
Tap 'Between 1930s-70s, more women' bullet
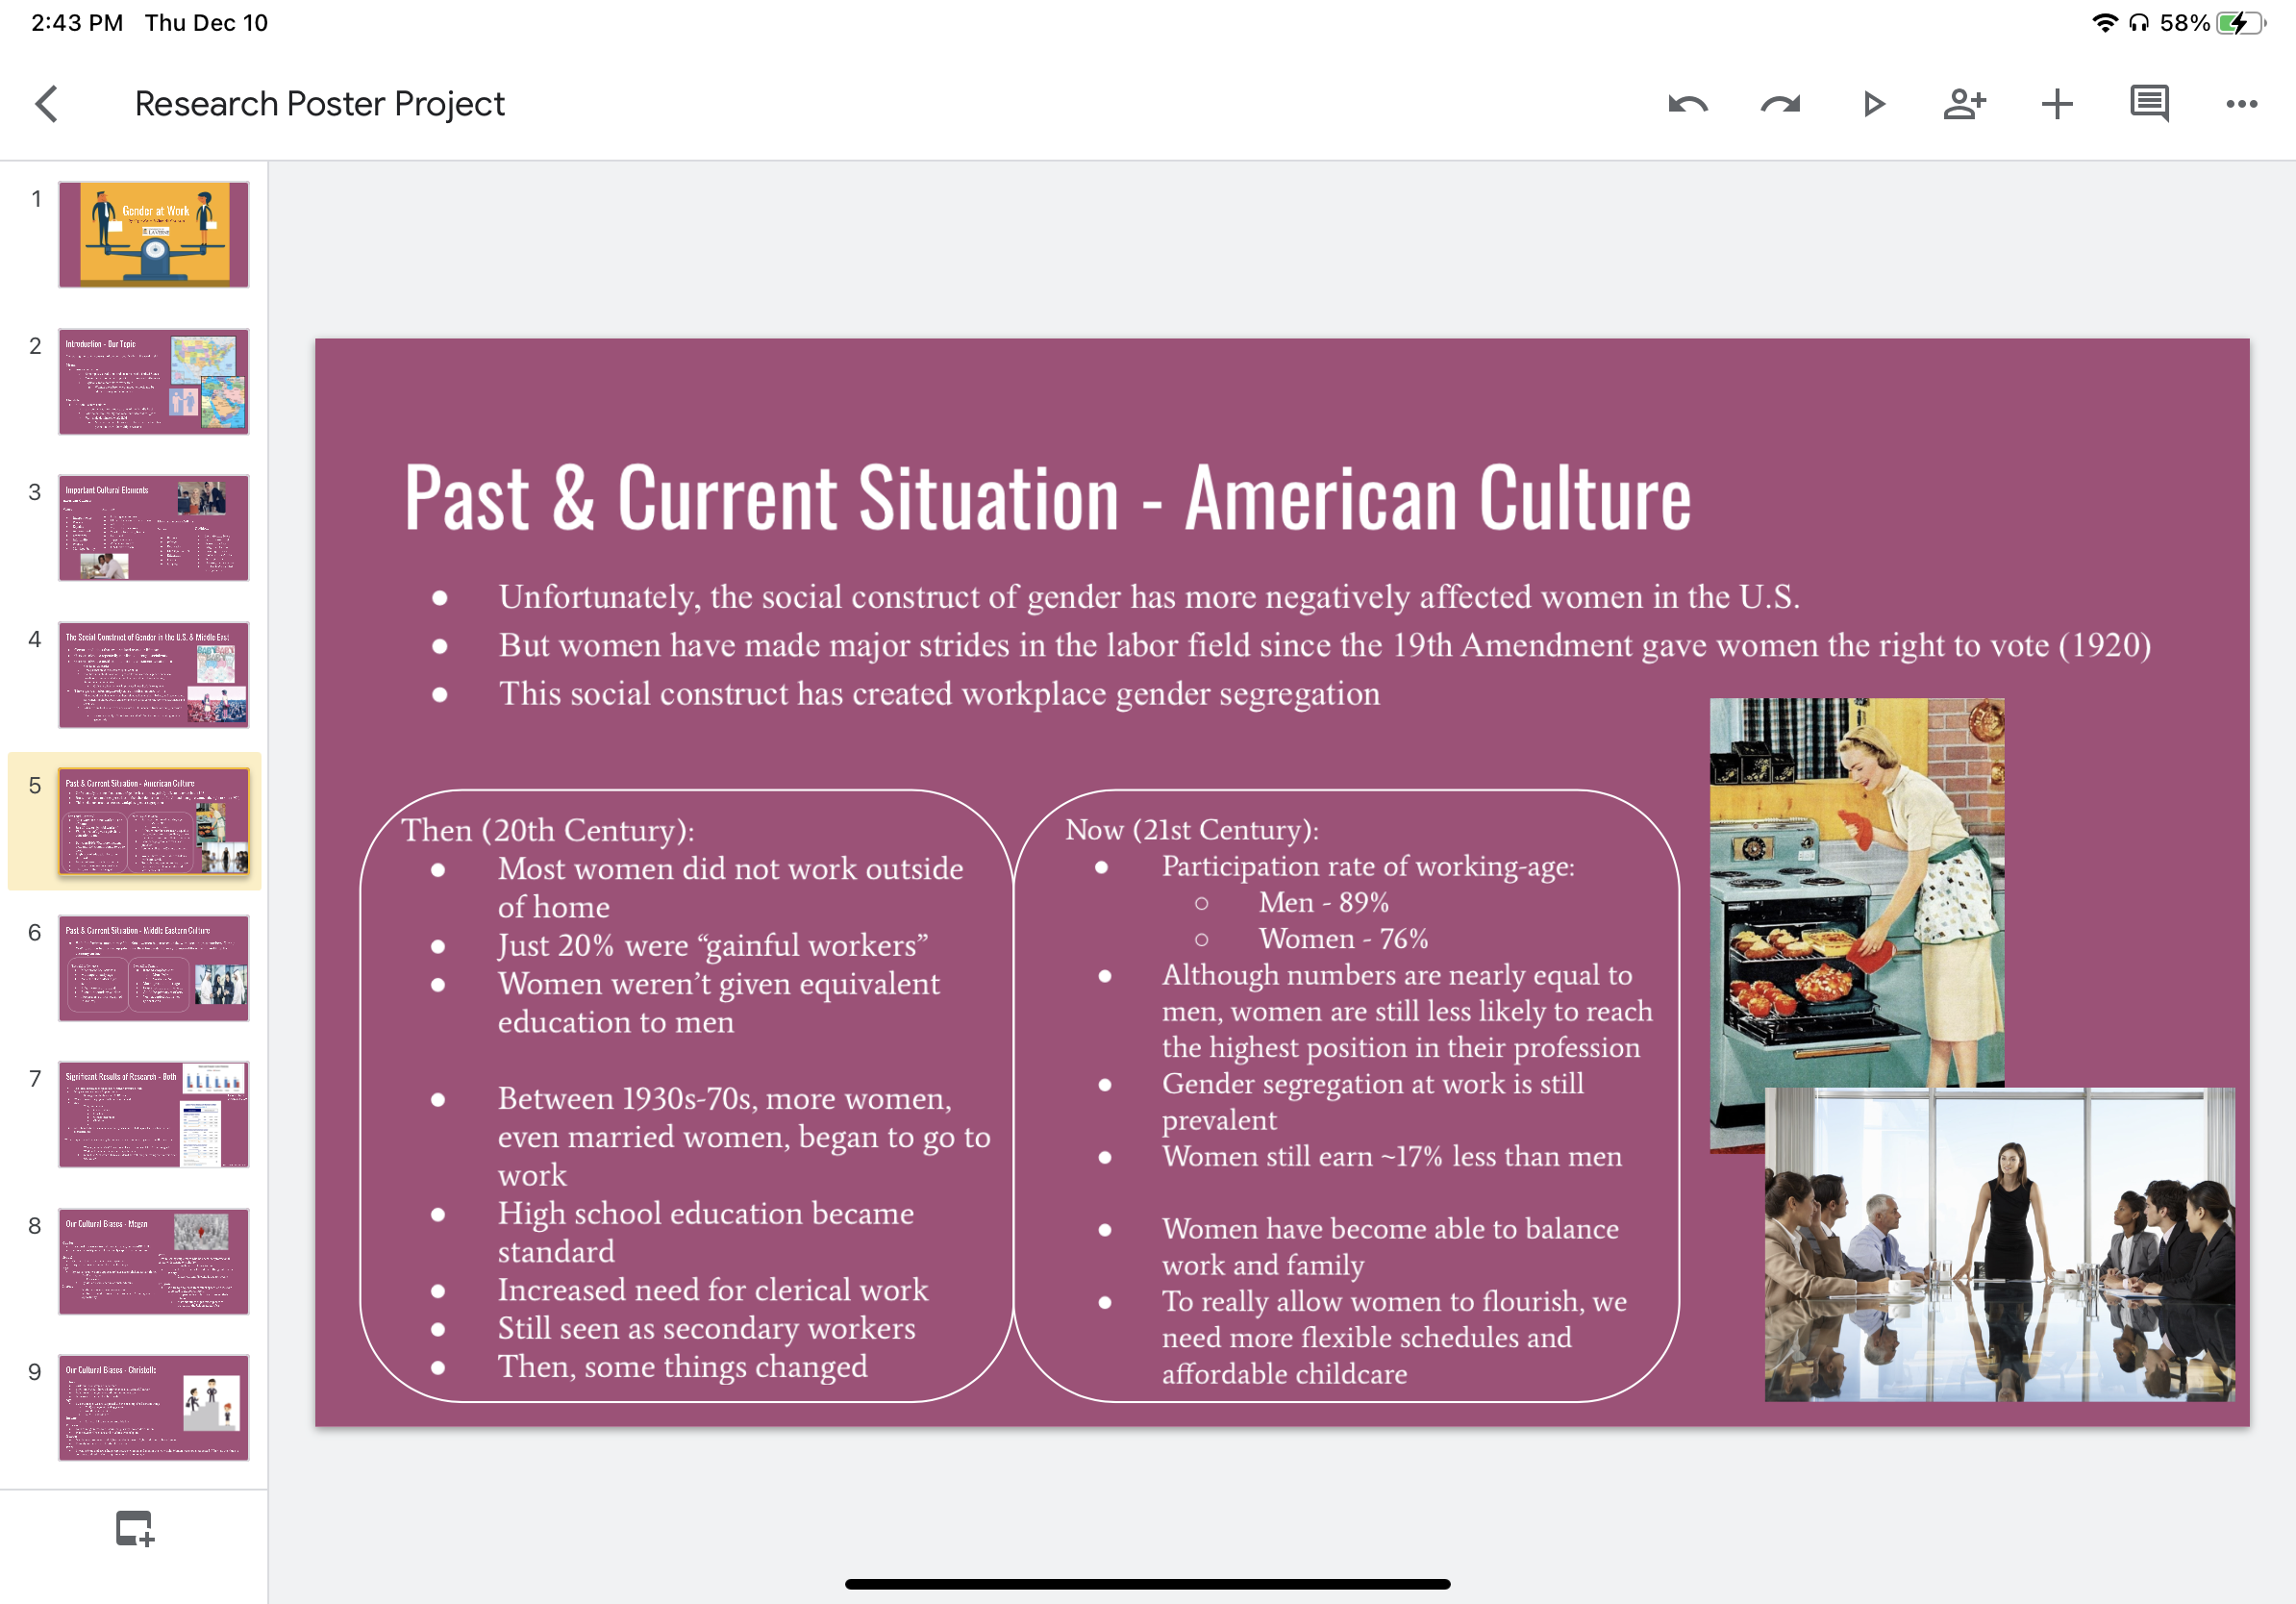click(x=744, y=1137)
